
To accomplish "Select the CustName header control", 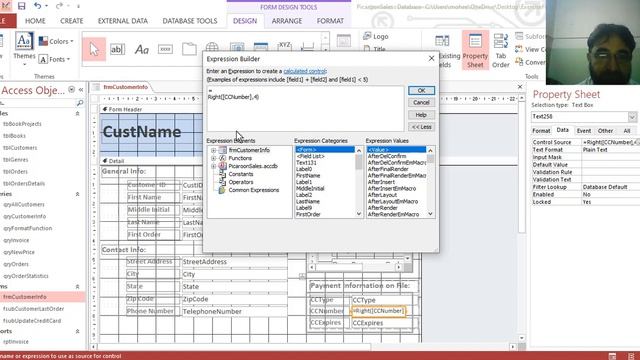I will pos(151,132).
